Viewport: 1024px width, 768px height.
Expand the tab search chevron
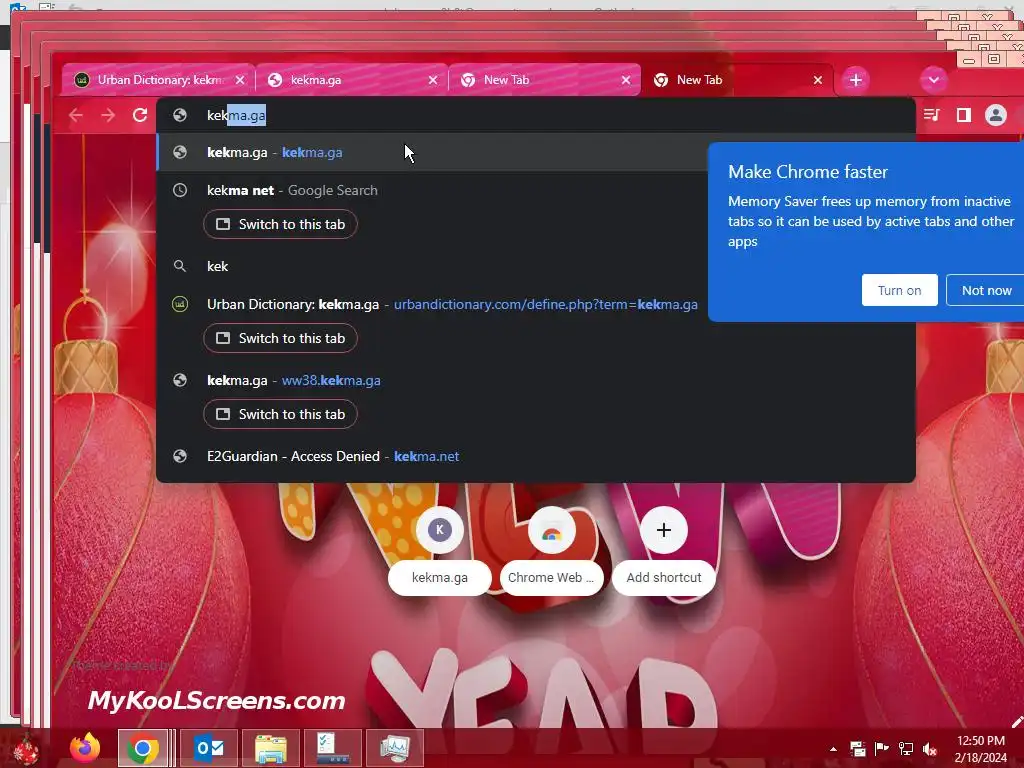tap(934, 80)
